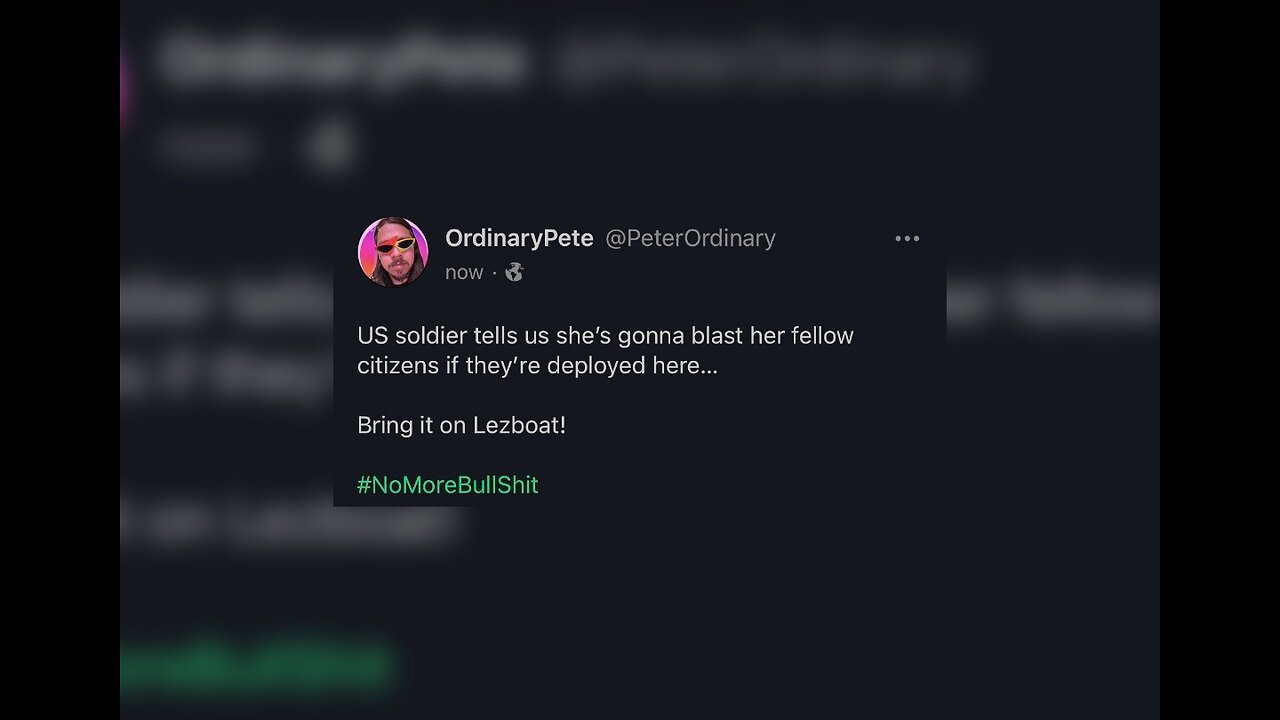Open the three-dot more options menu
Screen dimensions: 1280x720
coord(907,238)
